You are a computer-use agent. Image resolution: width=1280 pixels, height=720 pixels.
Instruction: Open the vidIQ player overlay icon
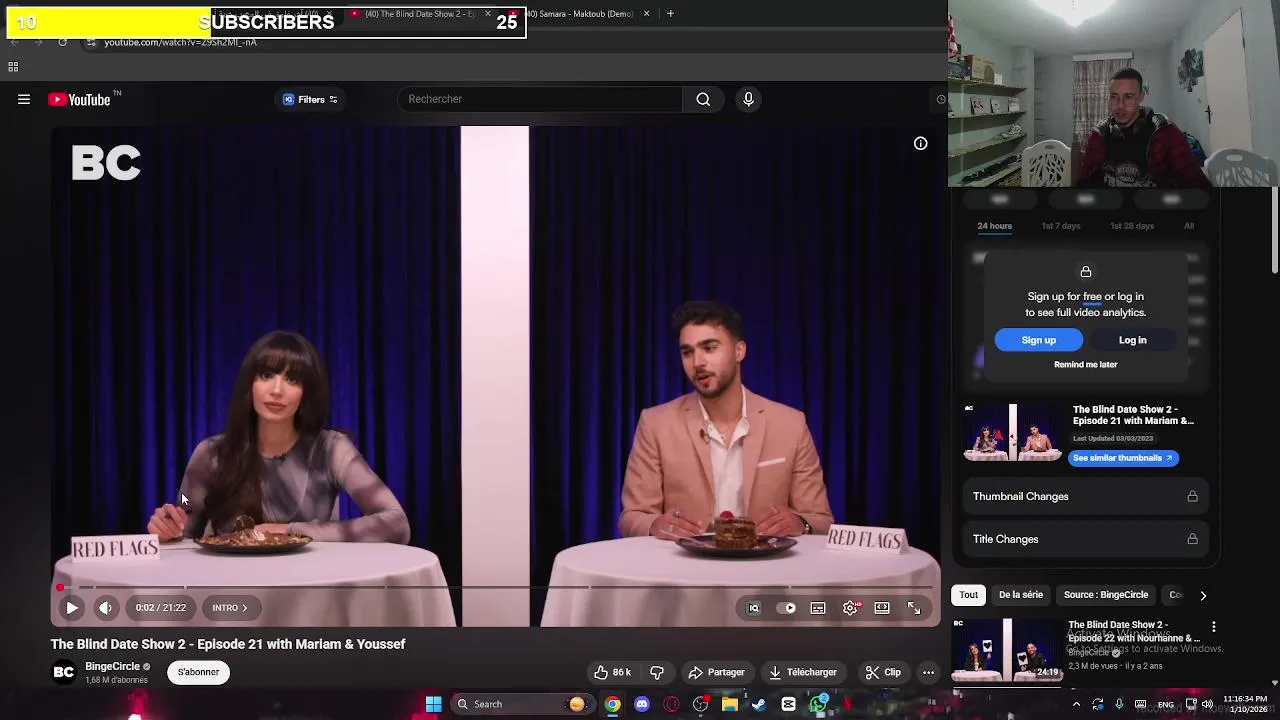754,607
